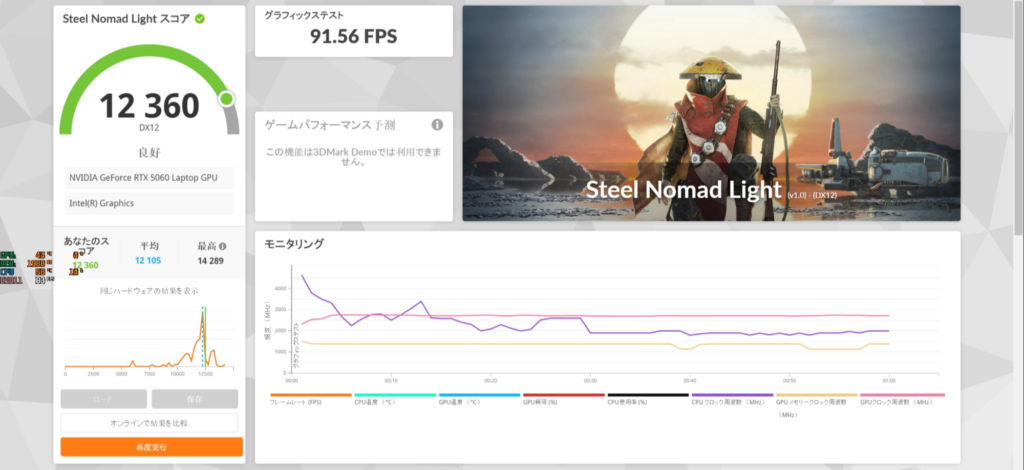Image resolution: width=1024 pixels, height=470 pixels.
Task: Toggle the CPU温度 (°C) legend series
Action: (x=394, y=399)
